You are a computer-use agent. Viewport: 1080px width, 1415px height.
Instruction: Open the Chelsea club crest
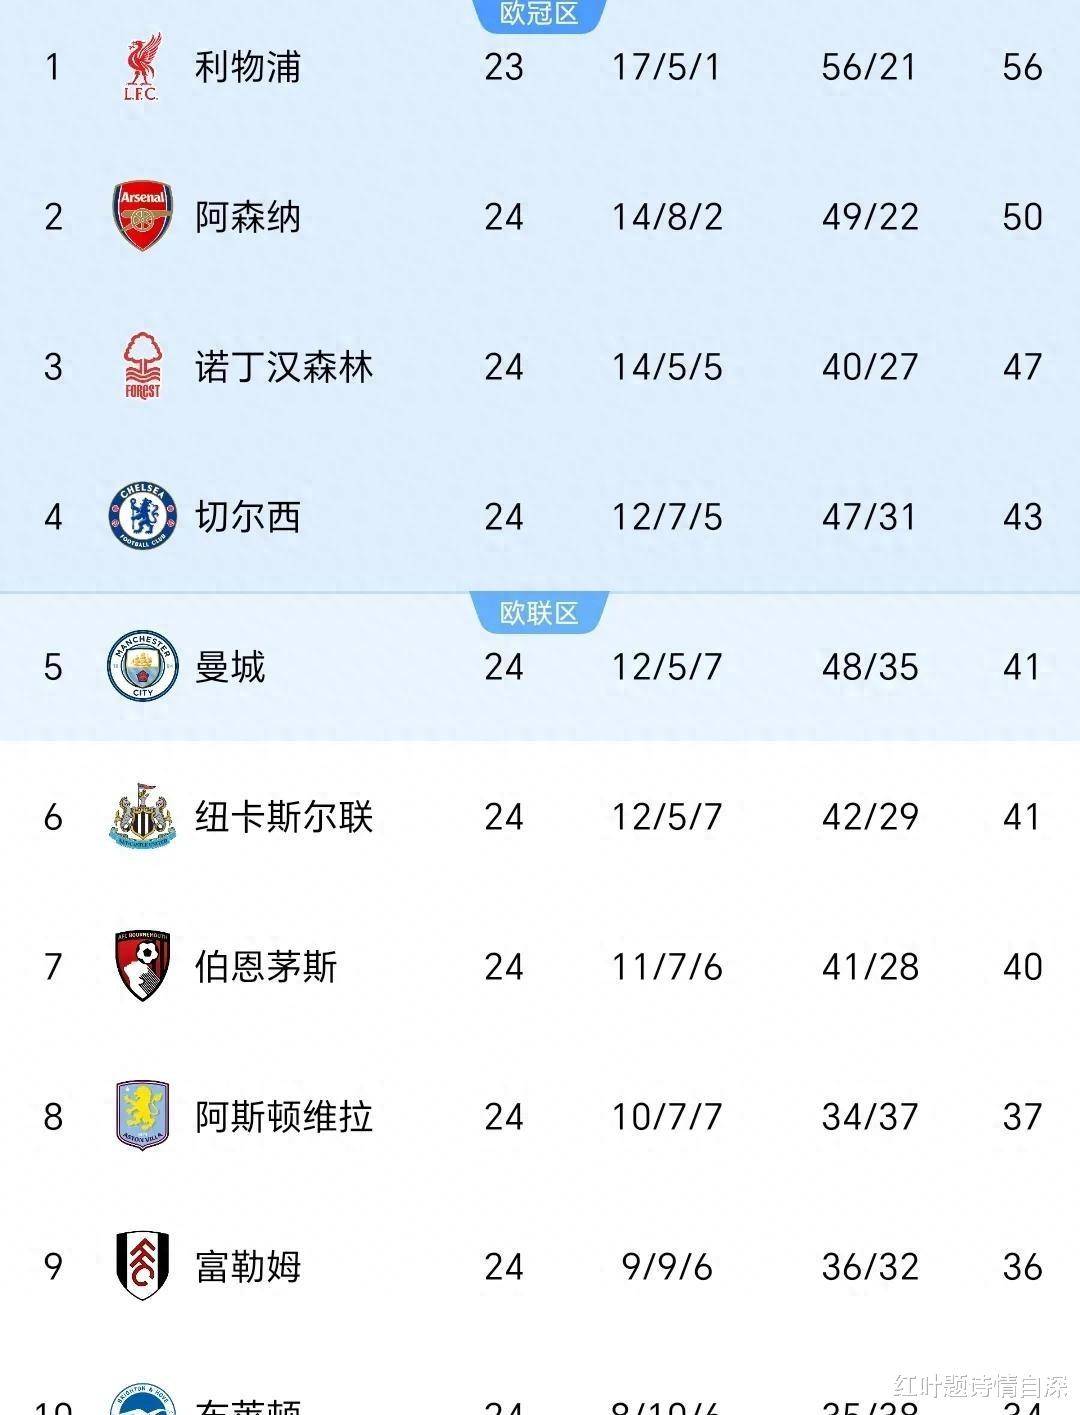point(142,516)
